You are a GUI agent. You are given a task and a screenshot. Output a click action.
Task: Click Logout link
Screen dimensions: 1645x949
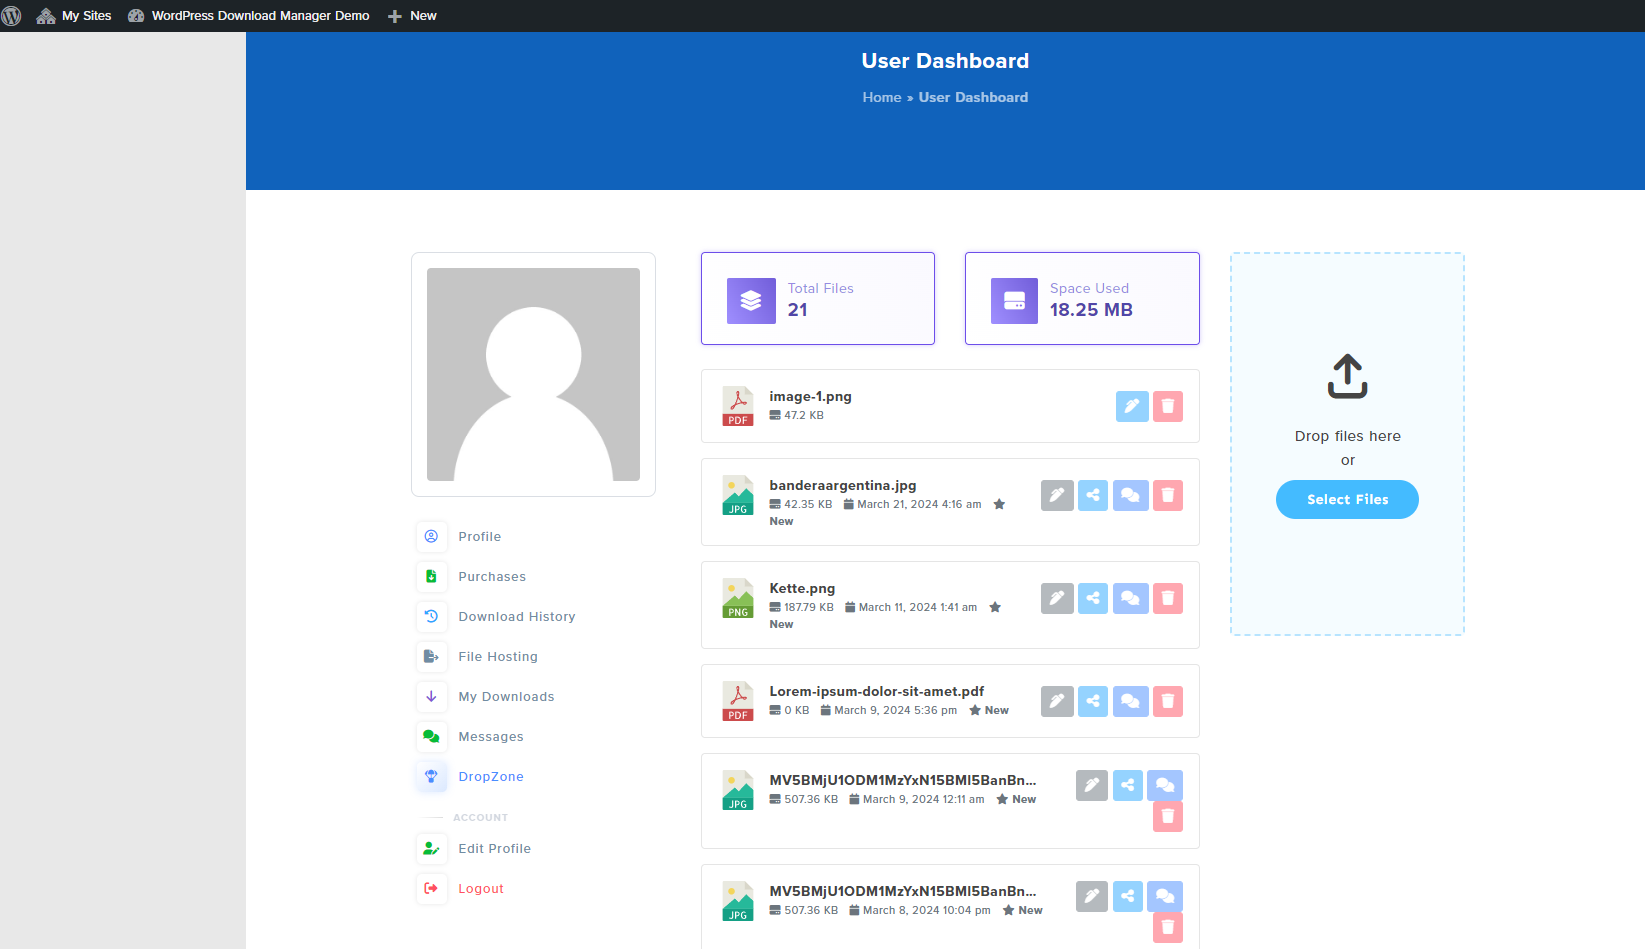coord(480,889)
